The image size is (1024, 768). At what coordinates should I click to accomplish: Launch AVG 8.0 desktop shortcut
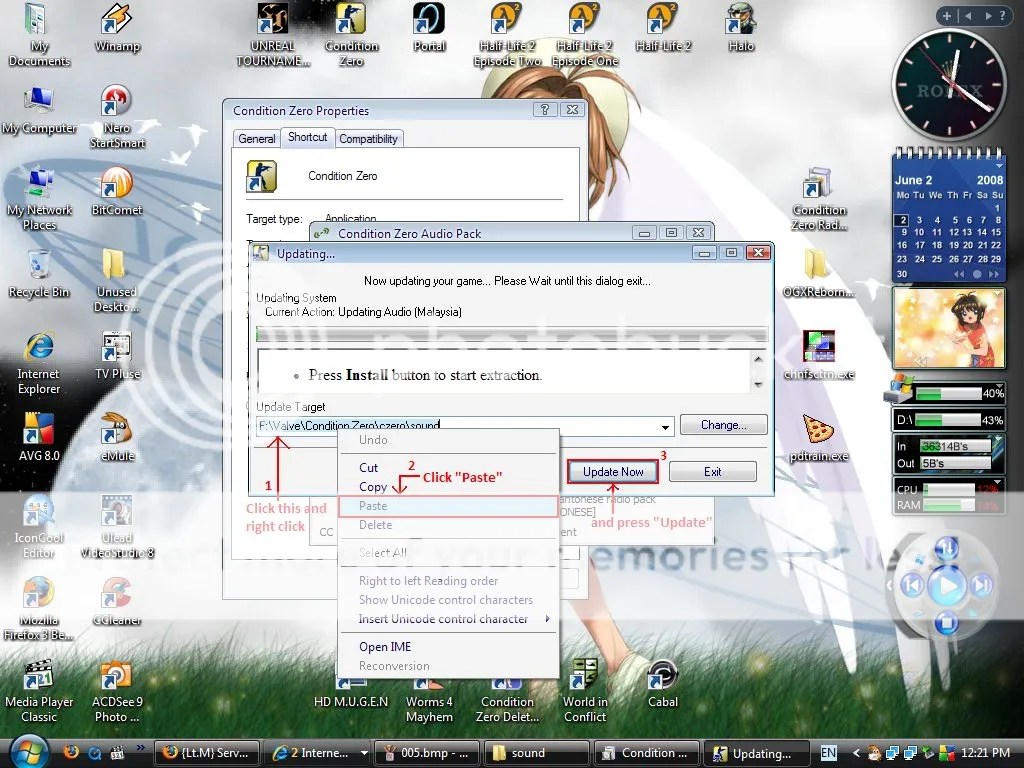39,438
